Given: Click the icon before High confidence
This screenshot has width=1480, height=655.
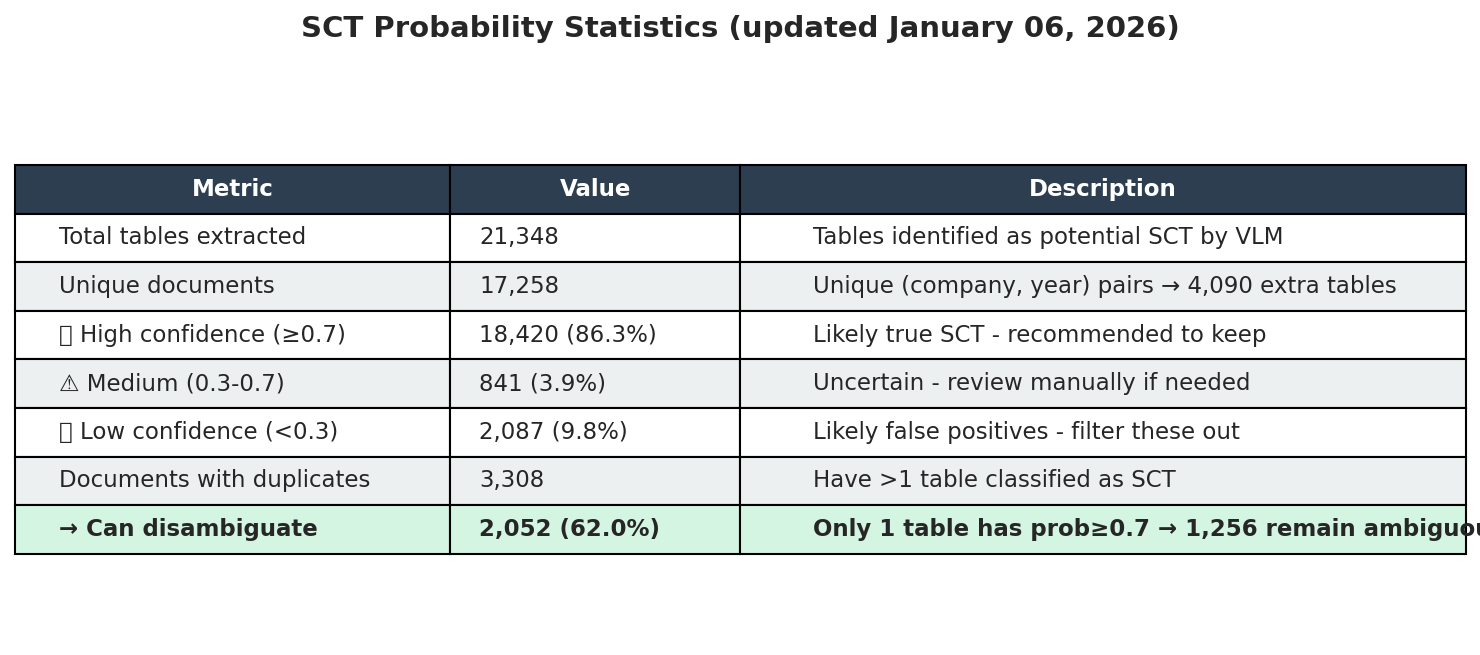Looking at the screenshot, I should point(66,335).
